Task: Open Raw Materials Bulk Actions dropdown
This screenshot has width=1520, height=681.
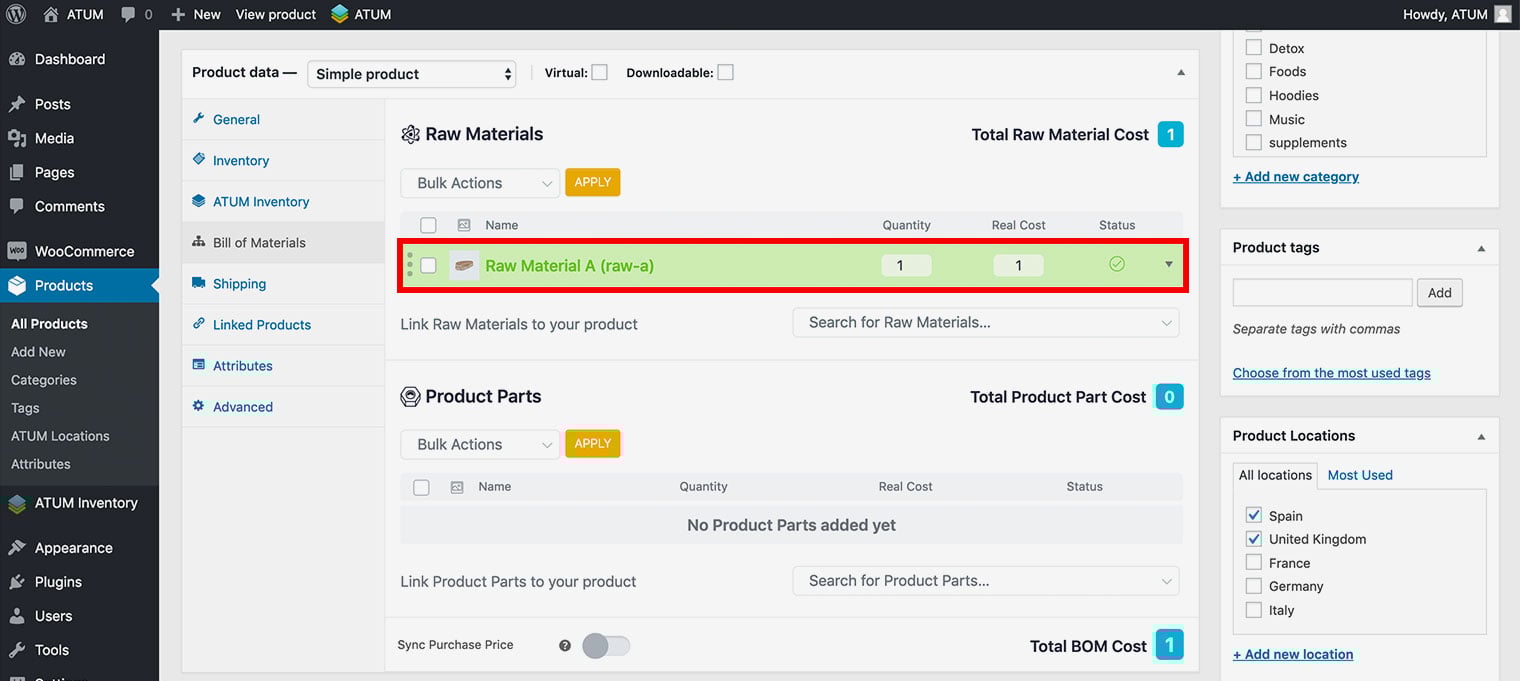Action: (480, 183)
